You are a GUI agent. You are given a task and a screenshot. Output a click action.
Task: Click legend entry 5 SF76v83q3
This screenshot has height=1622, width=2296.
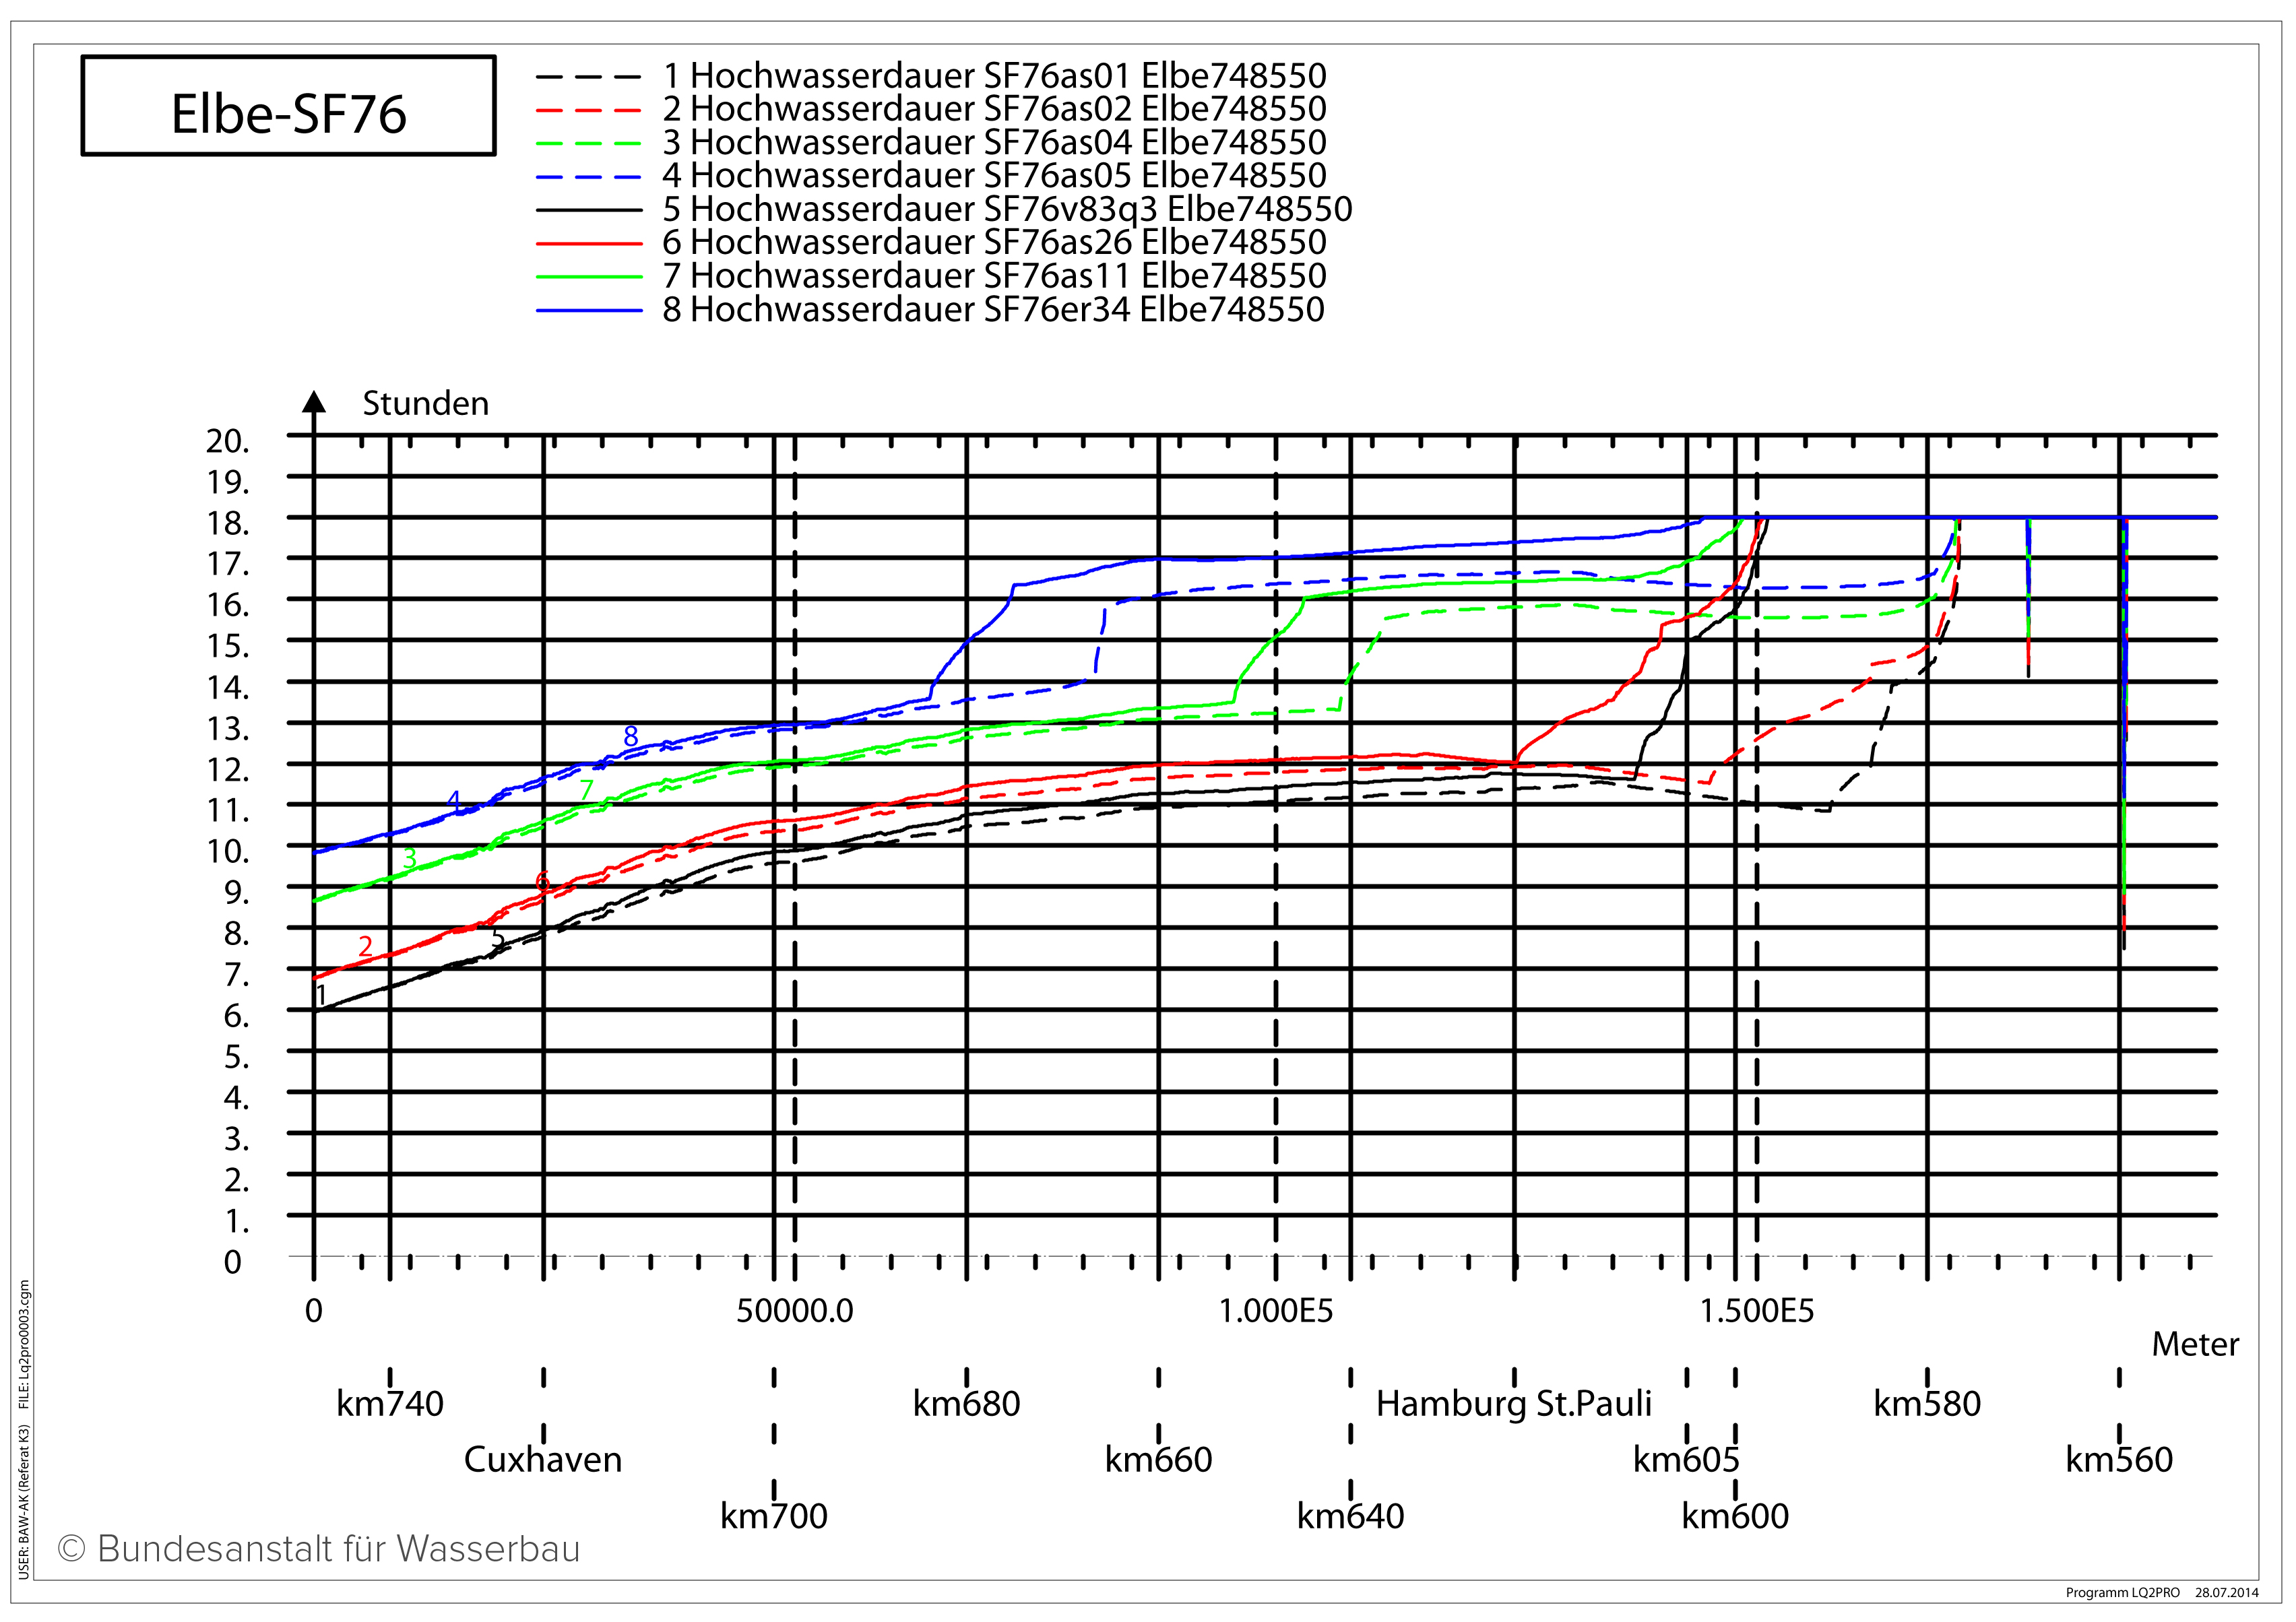point(1006,209)
